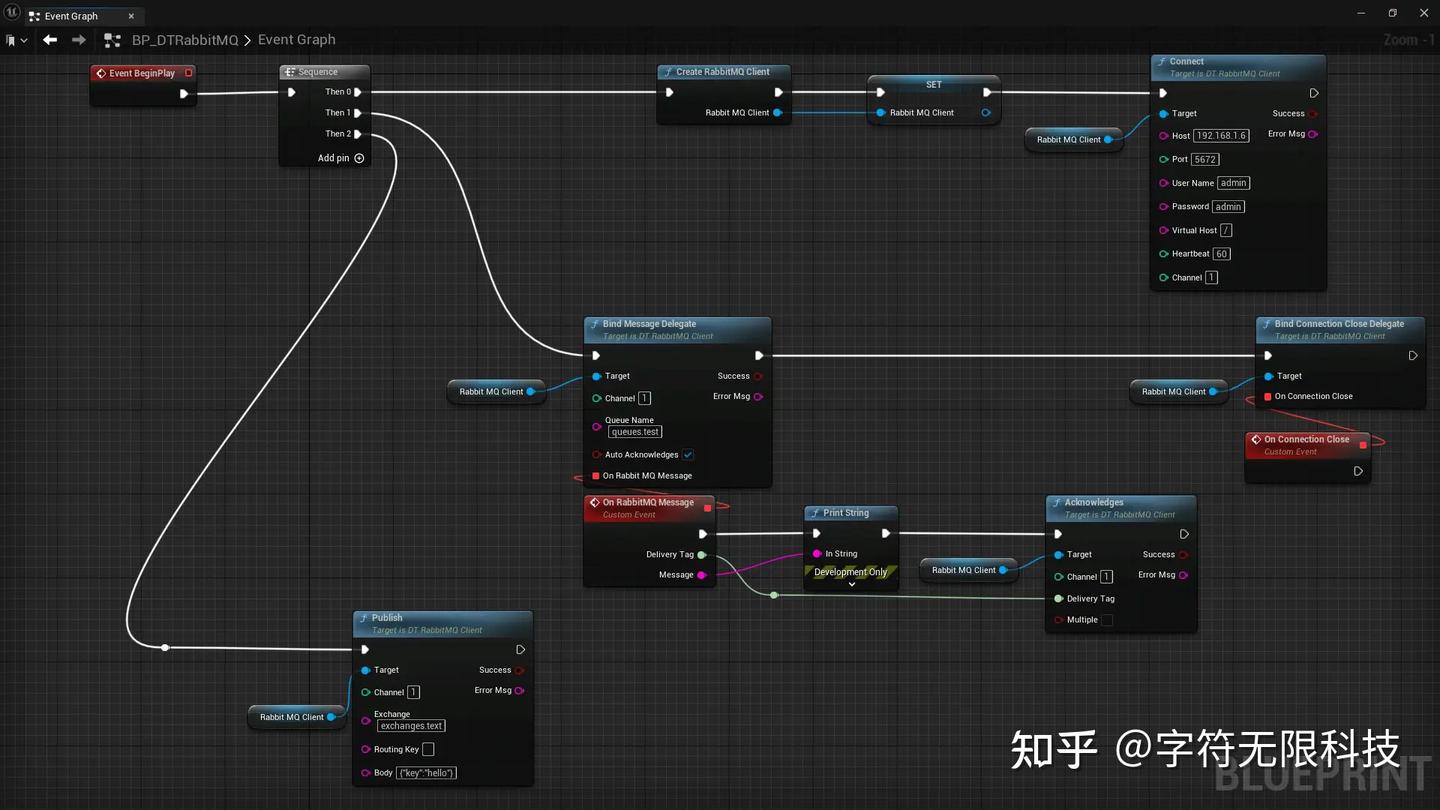
Task: Edit Heartbeat field 60
Action: click(x=1222, y=254)
